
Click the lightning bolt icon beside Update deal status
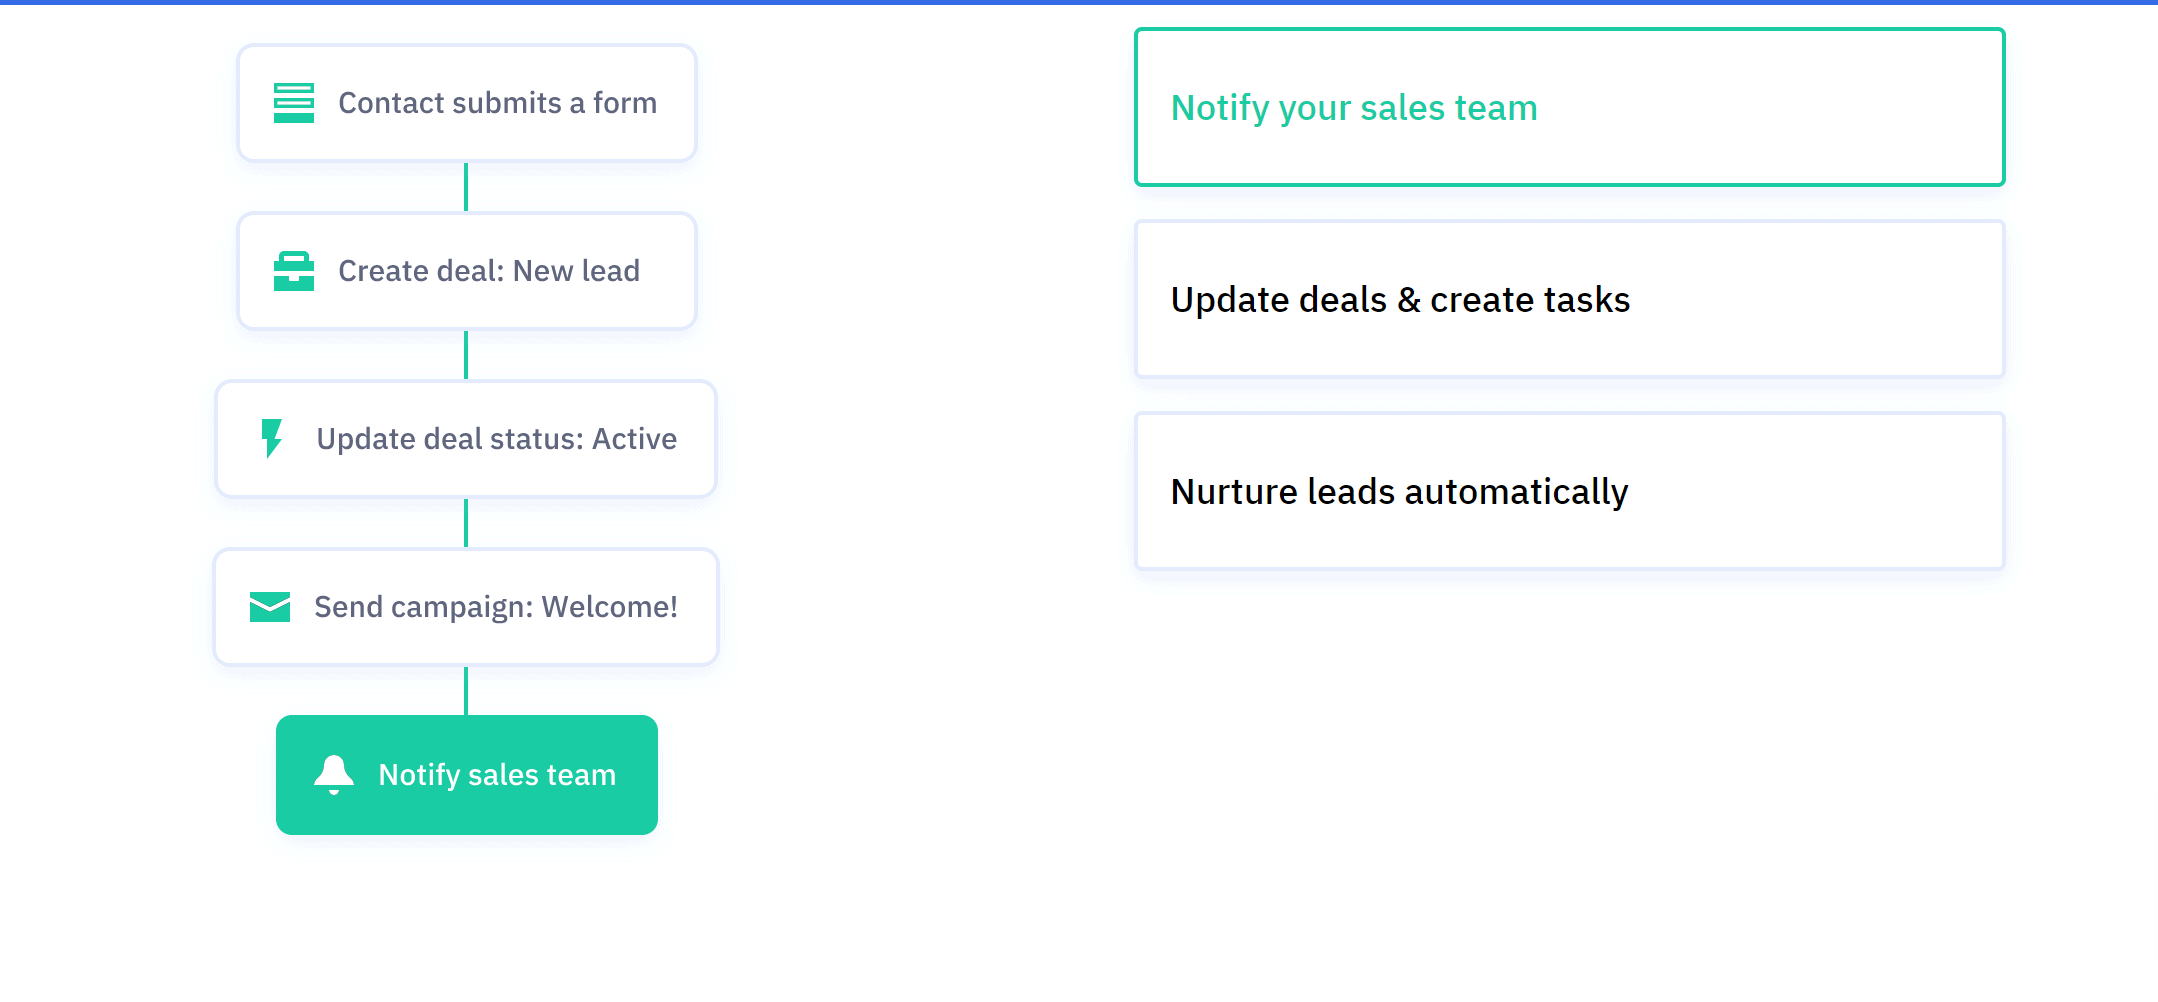pyautogui.click(x=272, y=438)
